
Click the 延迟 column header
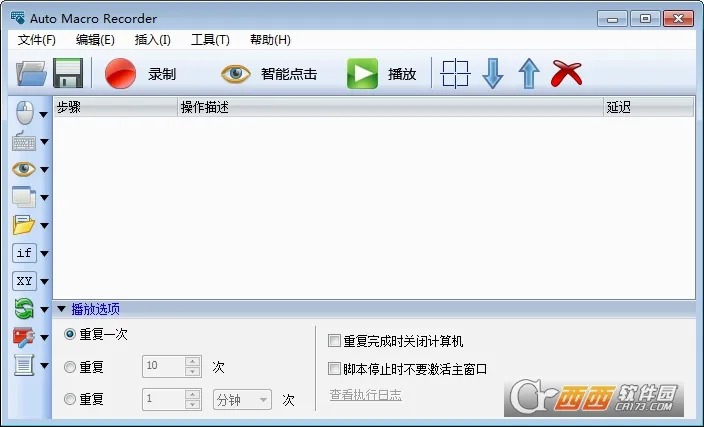point(648,107)
